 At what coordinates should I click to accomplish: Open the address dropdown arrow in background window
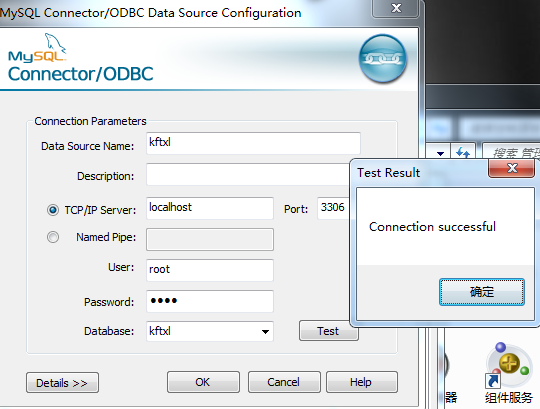[x=440, y=153]
